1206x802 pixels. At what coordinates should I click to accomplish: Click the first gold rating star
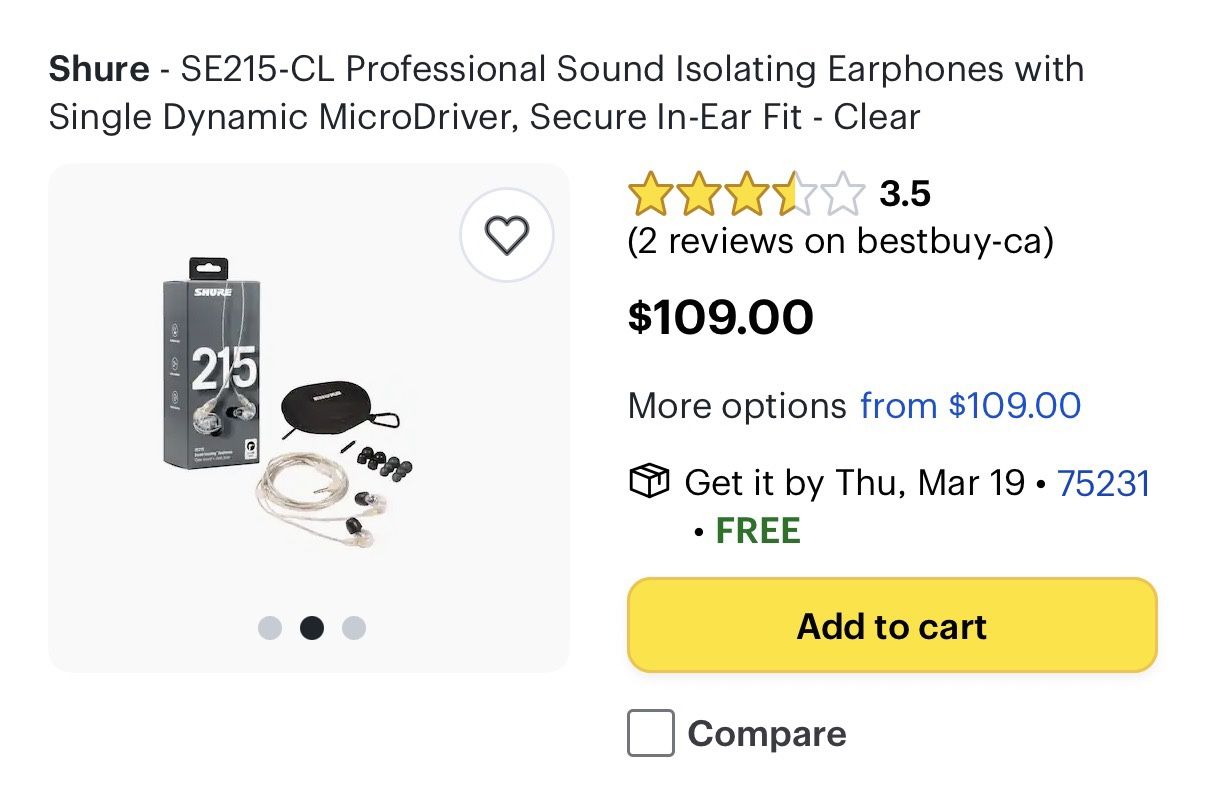click(650, 194)
